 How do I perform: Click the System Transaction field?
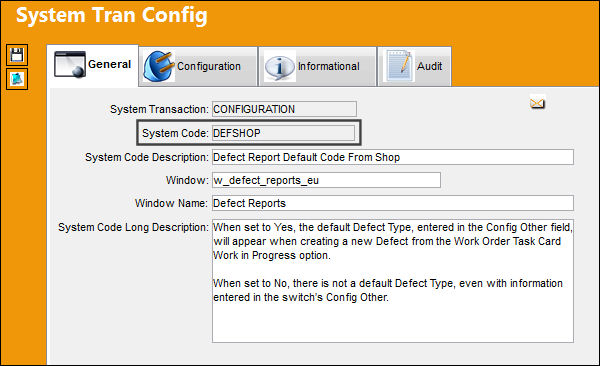284,109
